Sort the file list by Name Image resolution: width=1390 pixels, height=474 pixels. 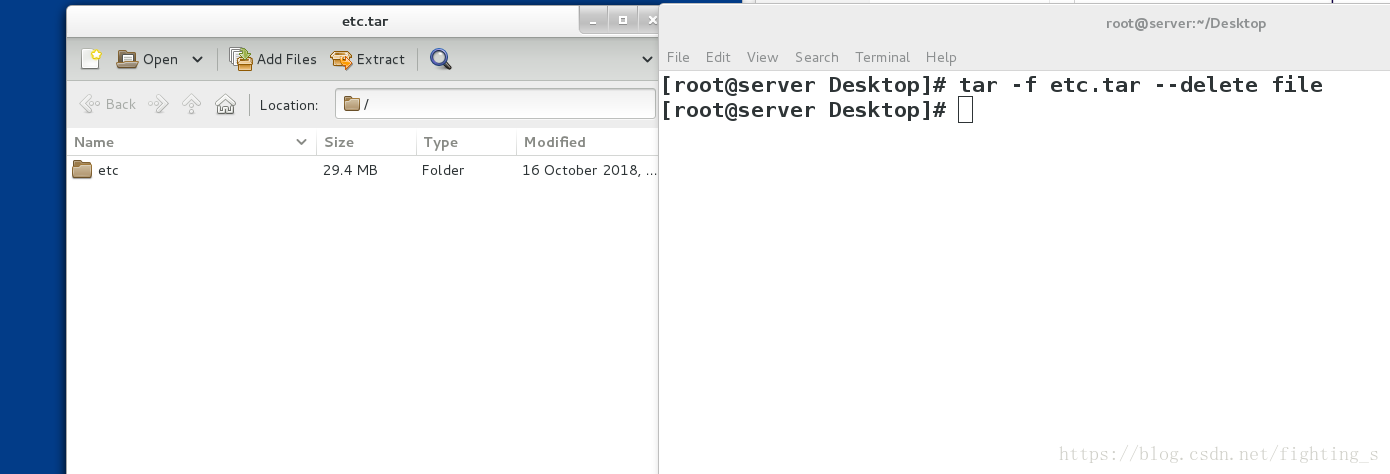pyautogui.click(x=192, y=142)
